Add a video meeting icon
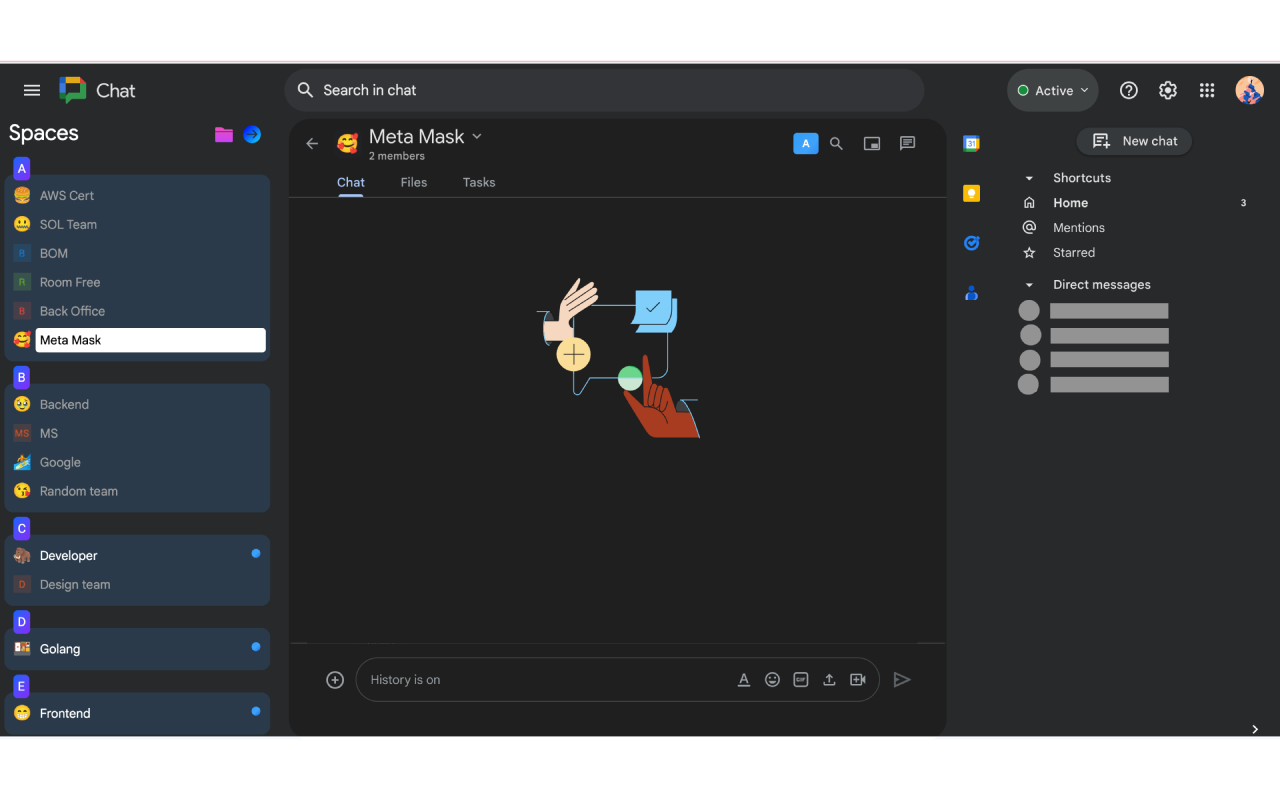 [x=857, y=680]
